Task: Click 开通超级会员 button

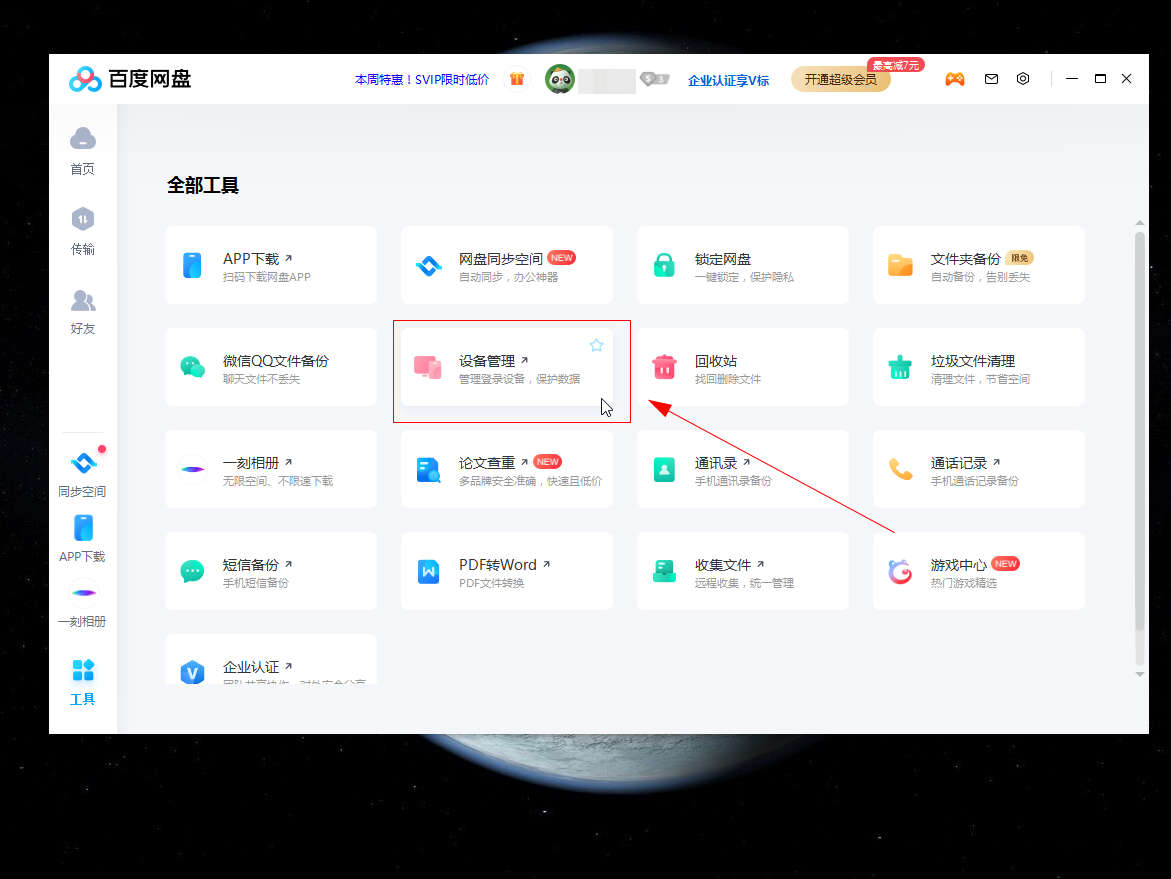Action: pos(841,79)
